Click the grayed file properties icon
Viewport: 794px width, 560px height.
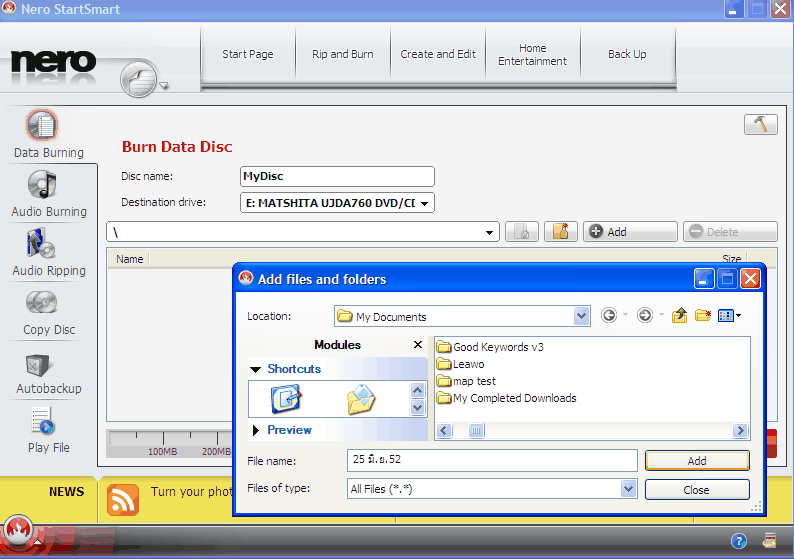tap(522, 231)
